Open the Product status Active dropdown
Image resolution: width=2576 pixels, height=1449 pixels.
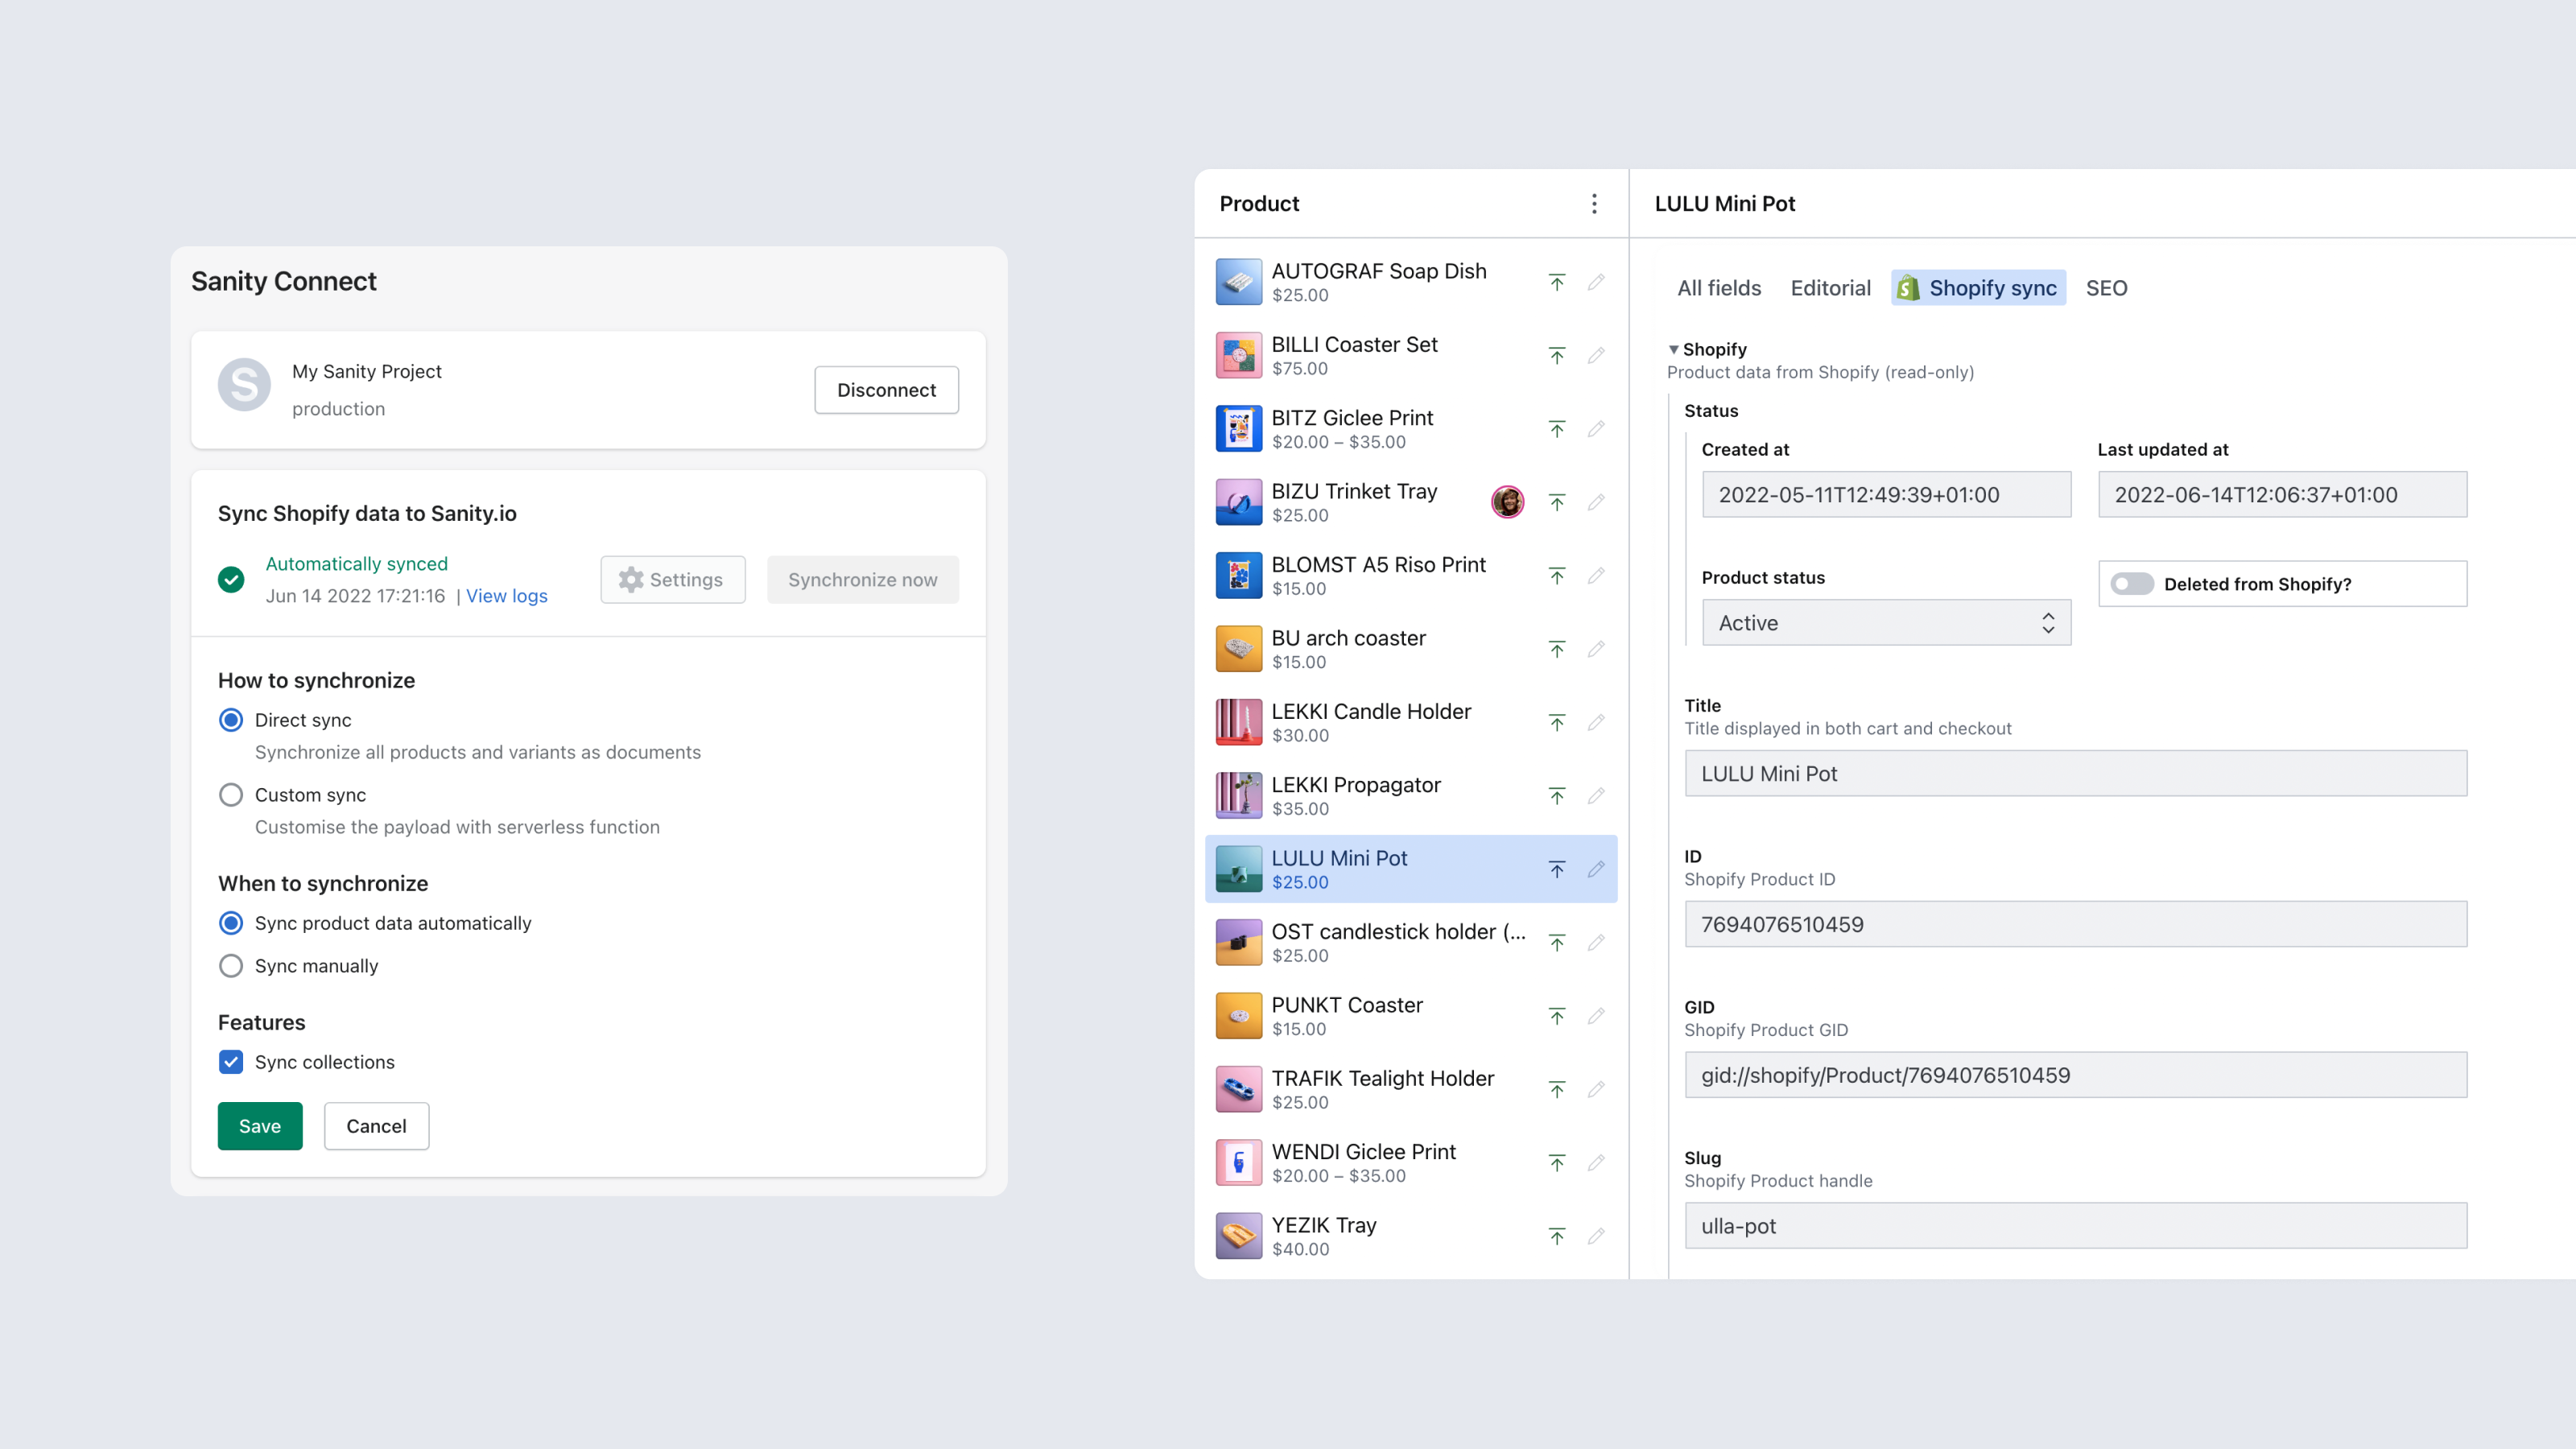(1886, 623)
